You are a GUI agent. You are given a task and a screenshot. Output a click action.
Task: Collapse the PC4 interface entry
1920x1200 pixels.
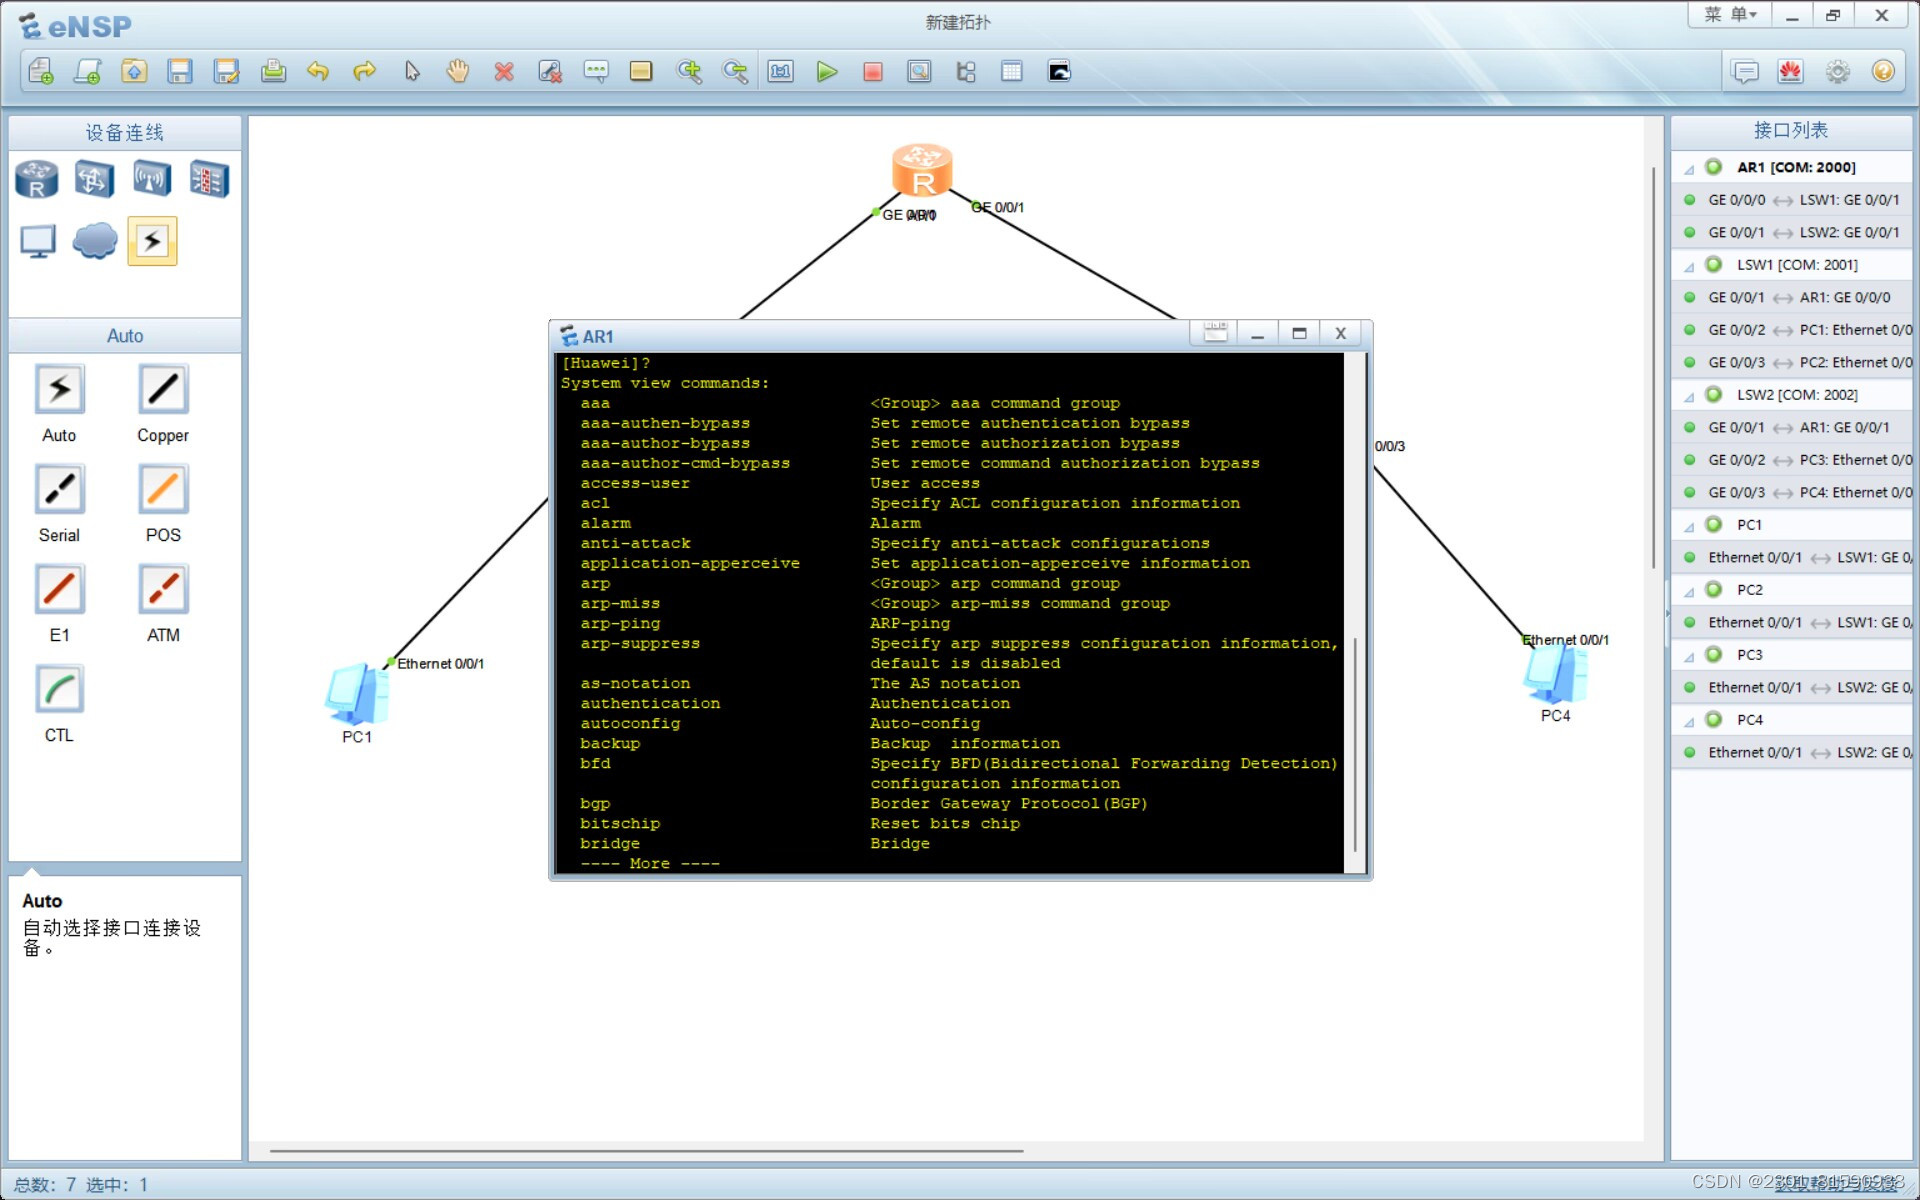(x=1689, y=721)
